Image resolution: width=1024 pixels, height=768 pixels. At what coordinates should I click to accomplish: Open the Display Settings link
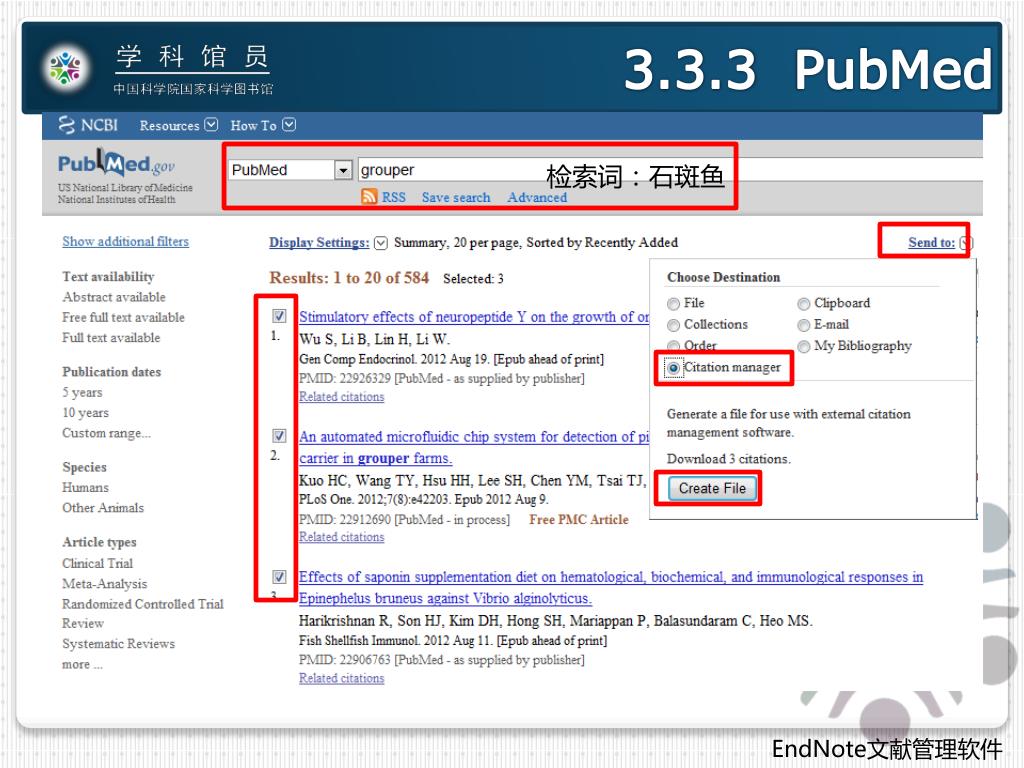[319, 242]
